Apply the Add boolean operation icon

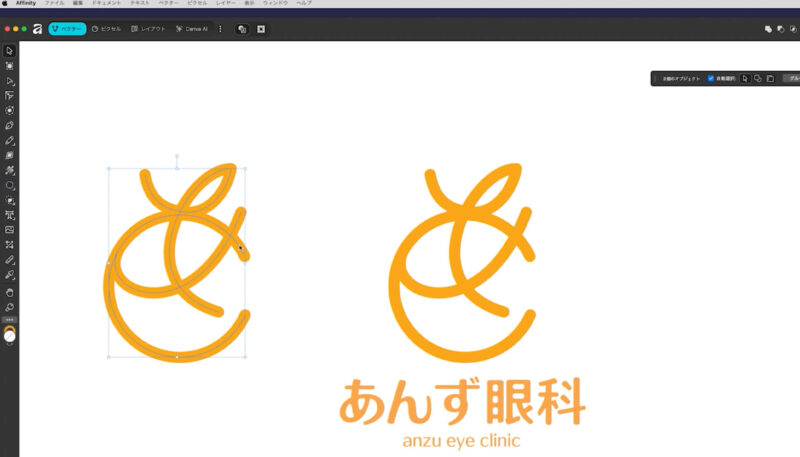[768, 30]
